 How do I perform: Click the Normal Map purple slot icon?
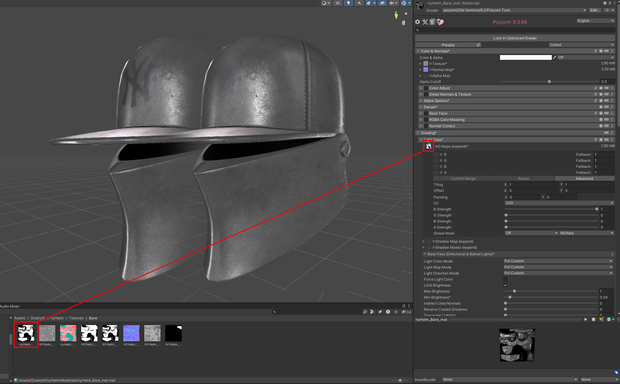click(426, 70)
